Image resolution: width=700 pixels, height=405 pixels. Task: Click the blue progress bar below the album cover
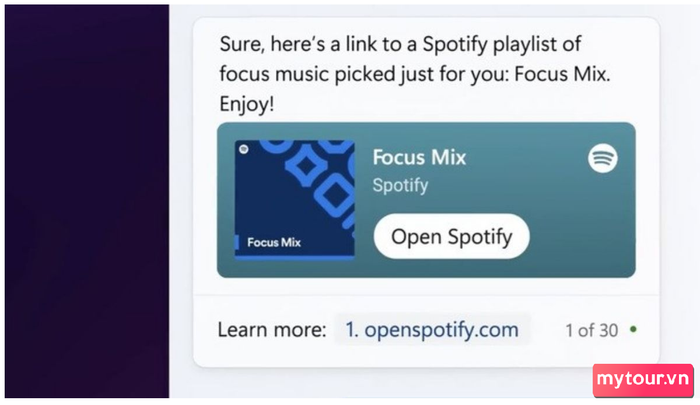pos(295,258)
